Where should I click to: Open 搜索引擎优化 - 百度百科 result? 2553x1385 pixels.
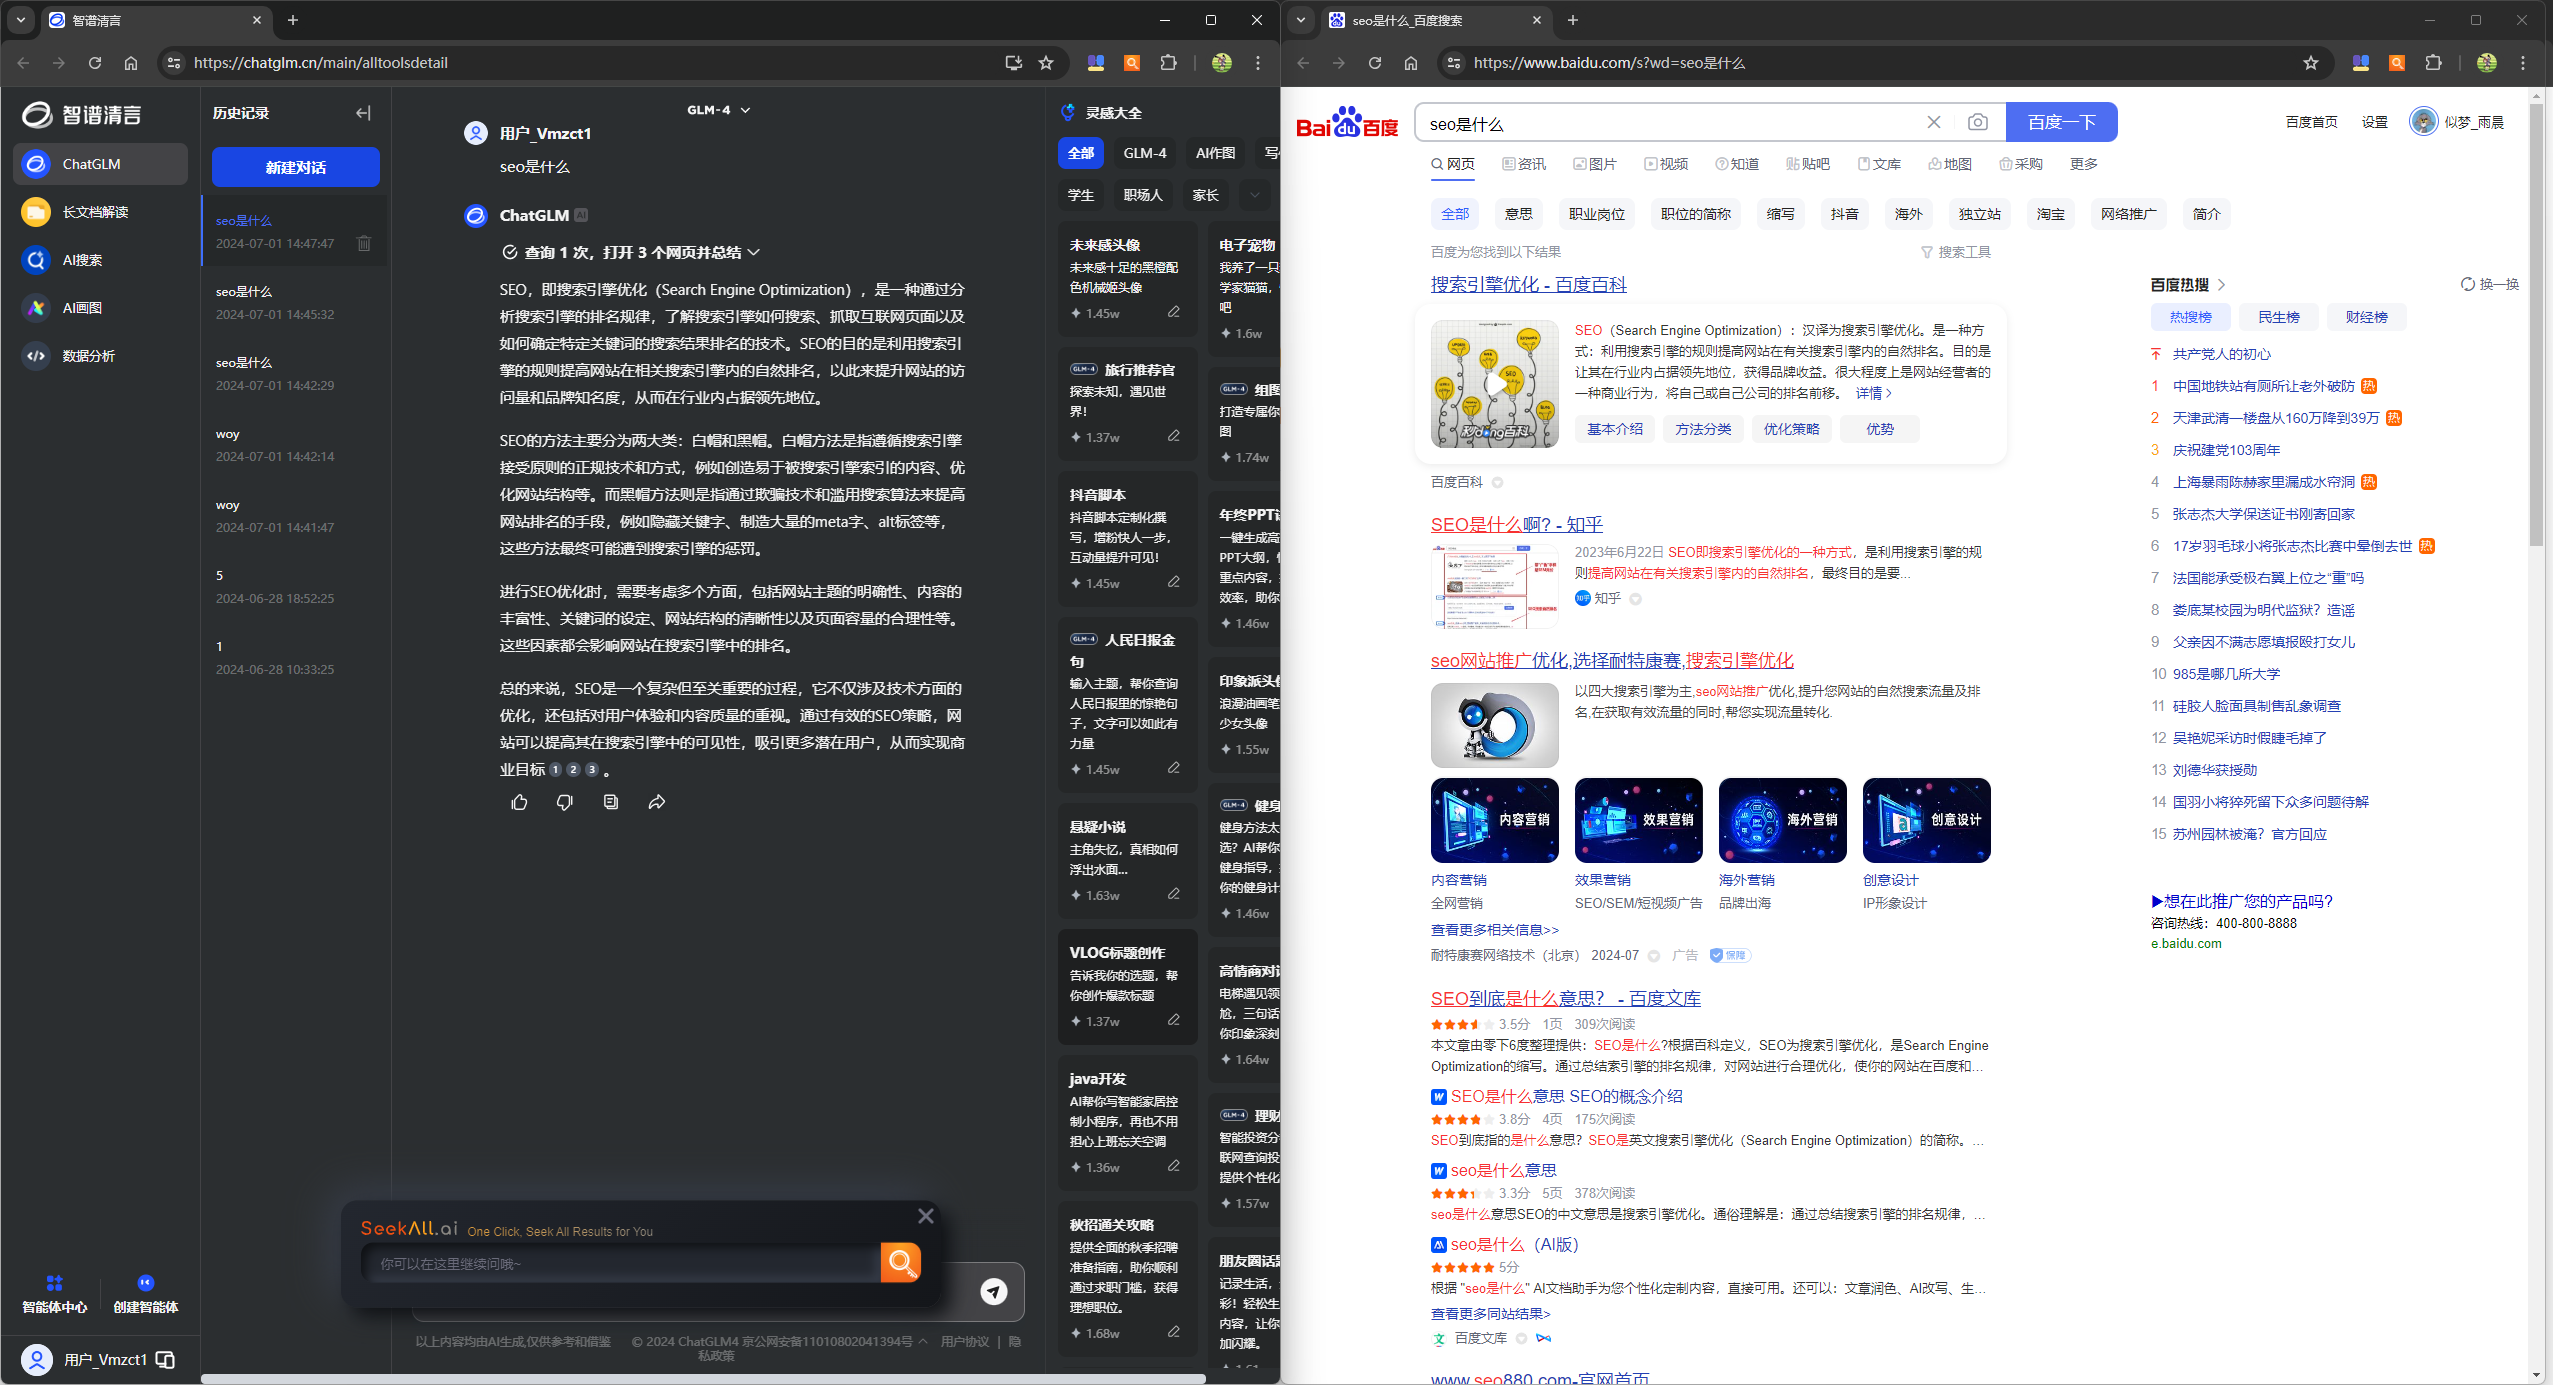(1528, 285)
